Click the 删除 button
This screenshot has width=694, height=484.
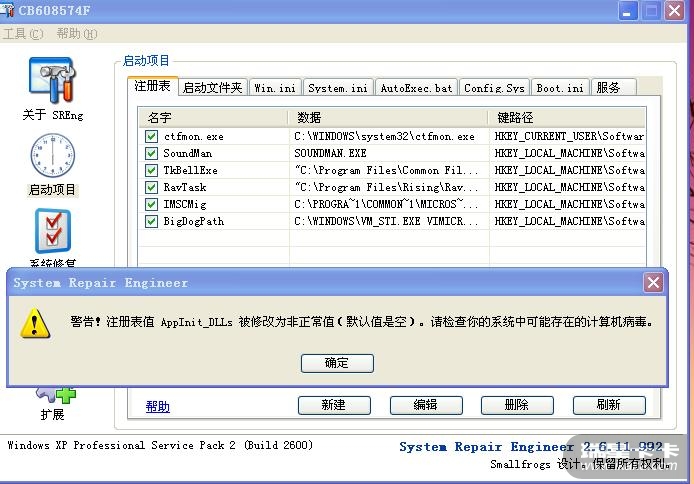click(x=517, y=405)
